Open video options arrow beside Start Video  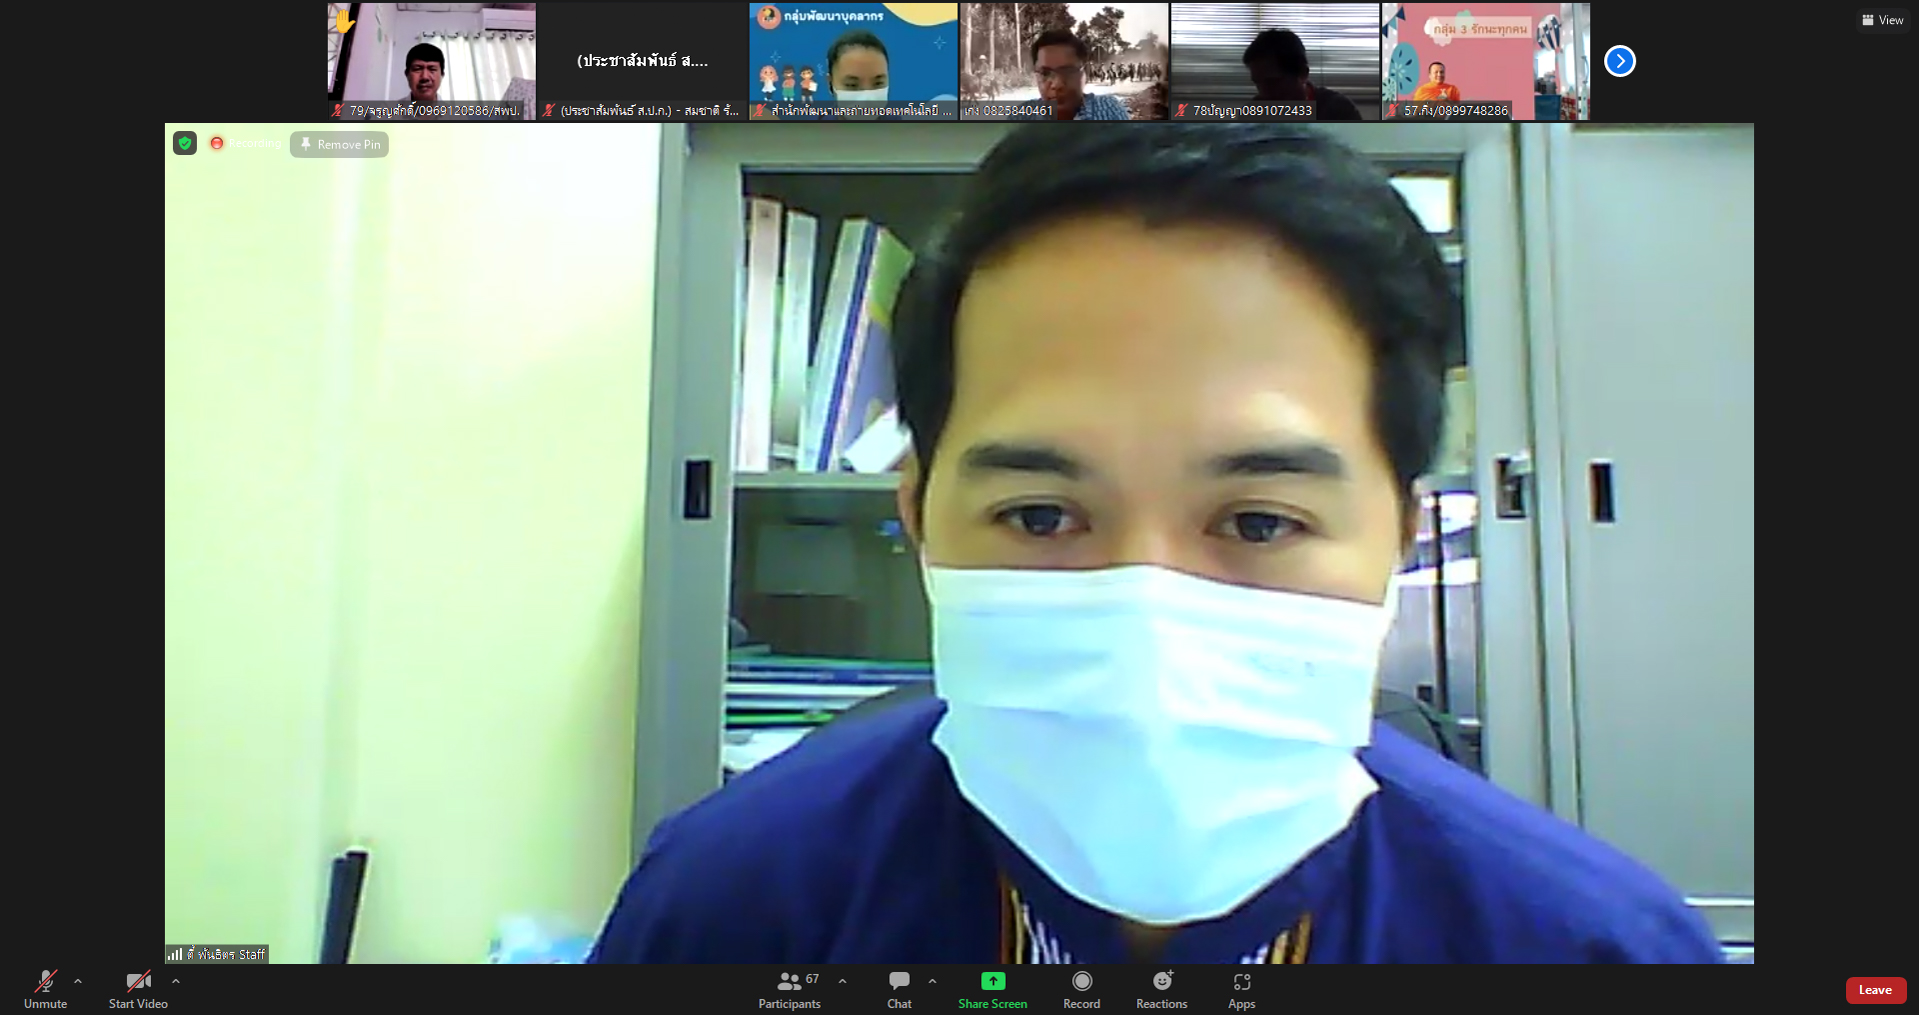click(x=176, y=981)
